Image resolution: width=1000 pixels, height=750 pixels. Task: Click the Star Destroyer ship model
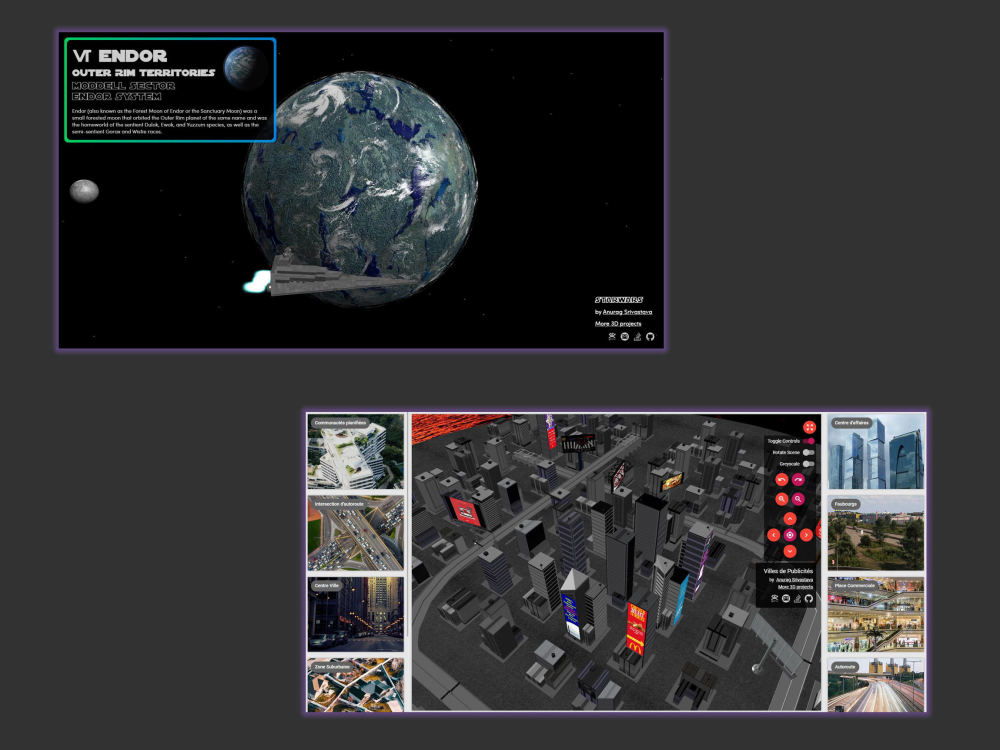tap(332, 276)
